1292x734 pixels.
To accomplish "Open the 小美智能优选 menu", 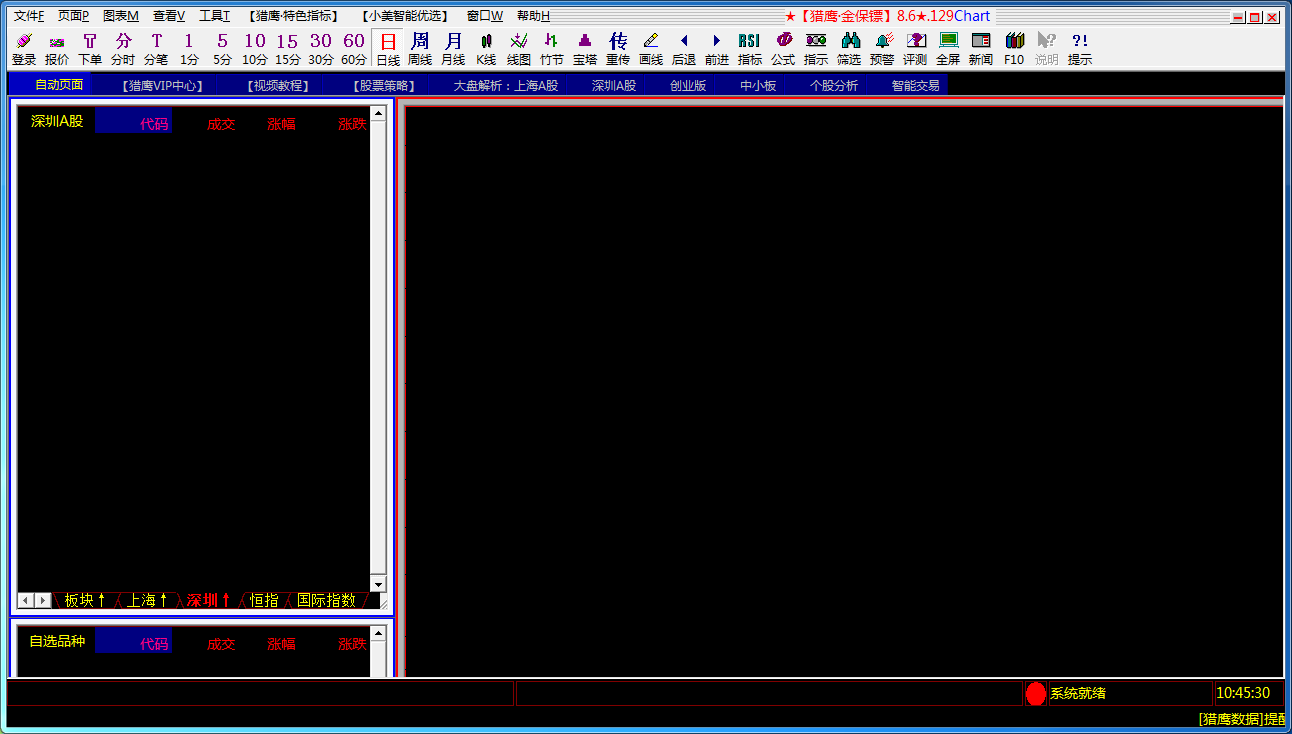I will point(404,16).
